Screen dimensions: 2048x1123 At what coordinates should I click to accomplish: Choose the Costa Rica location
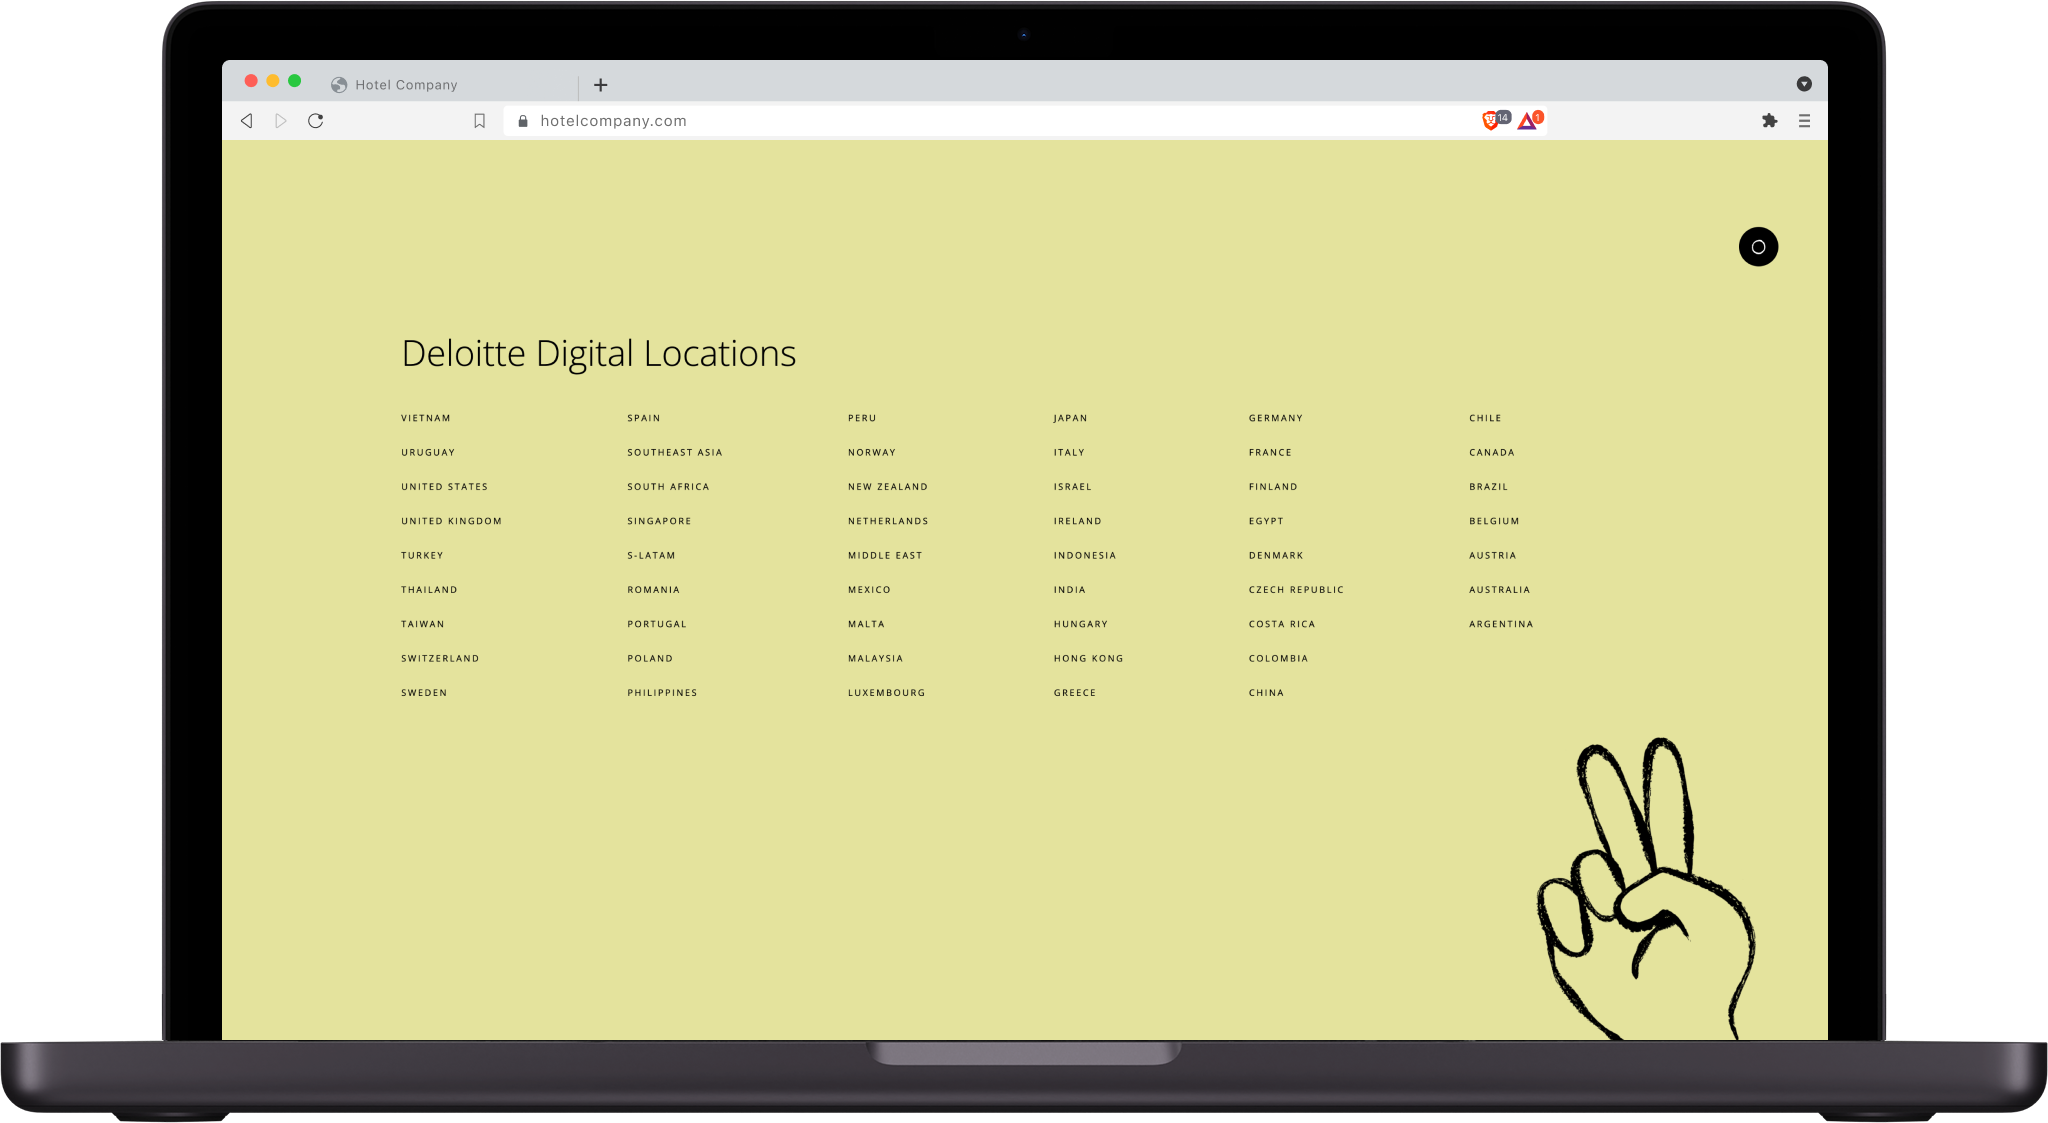(1282, 624)
